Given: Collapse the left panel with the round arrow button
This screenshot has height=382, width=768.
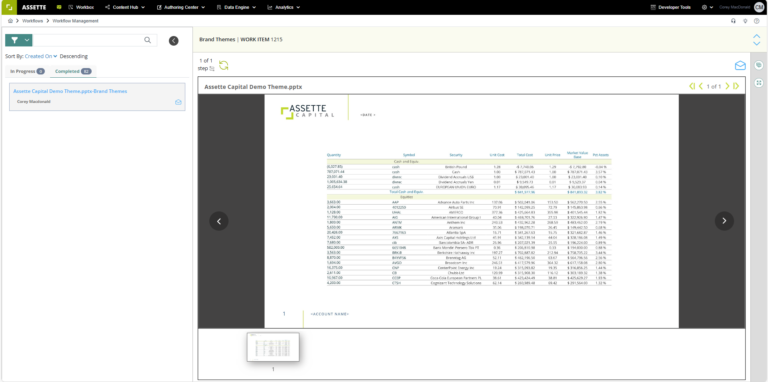Looking at the screenshot, I should (x=173, y=41).
